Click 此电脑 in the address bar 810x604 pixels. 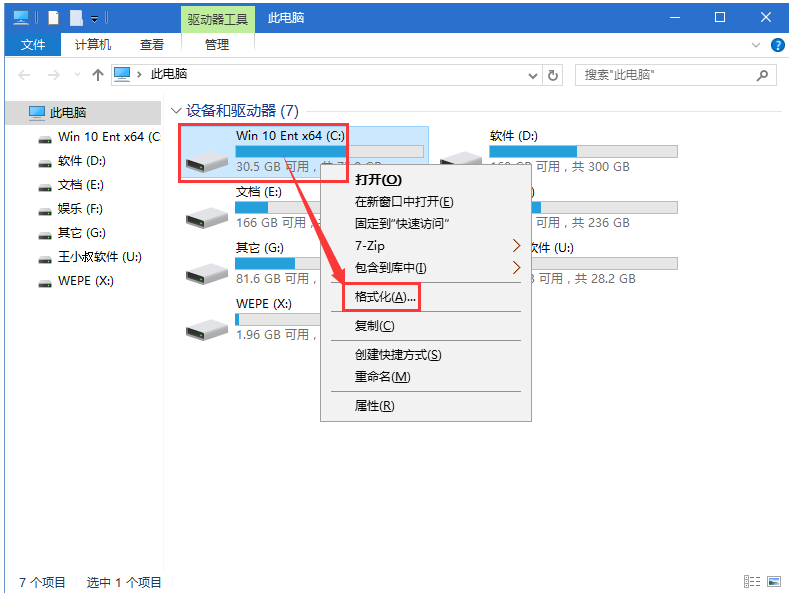point(168,74)
